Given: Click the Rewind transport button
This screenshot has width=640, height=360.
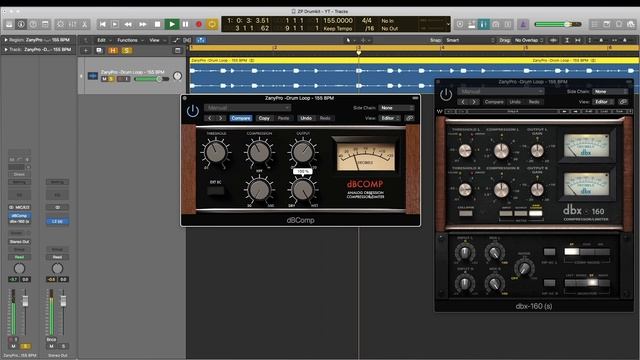Looking at the screenshot, I should click(128, 24).
